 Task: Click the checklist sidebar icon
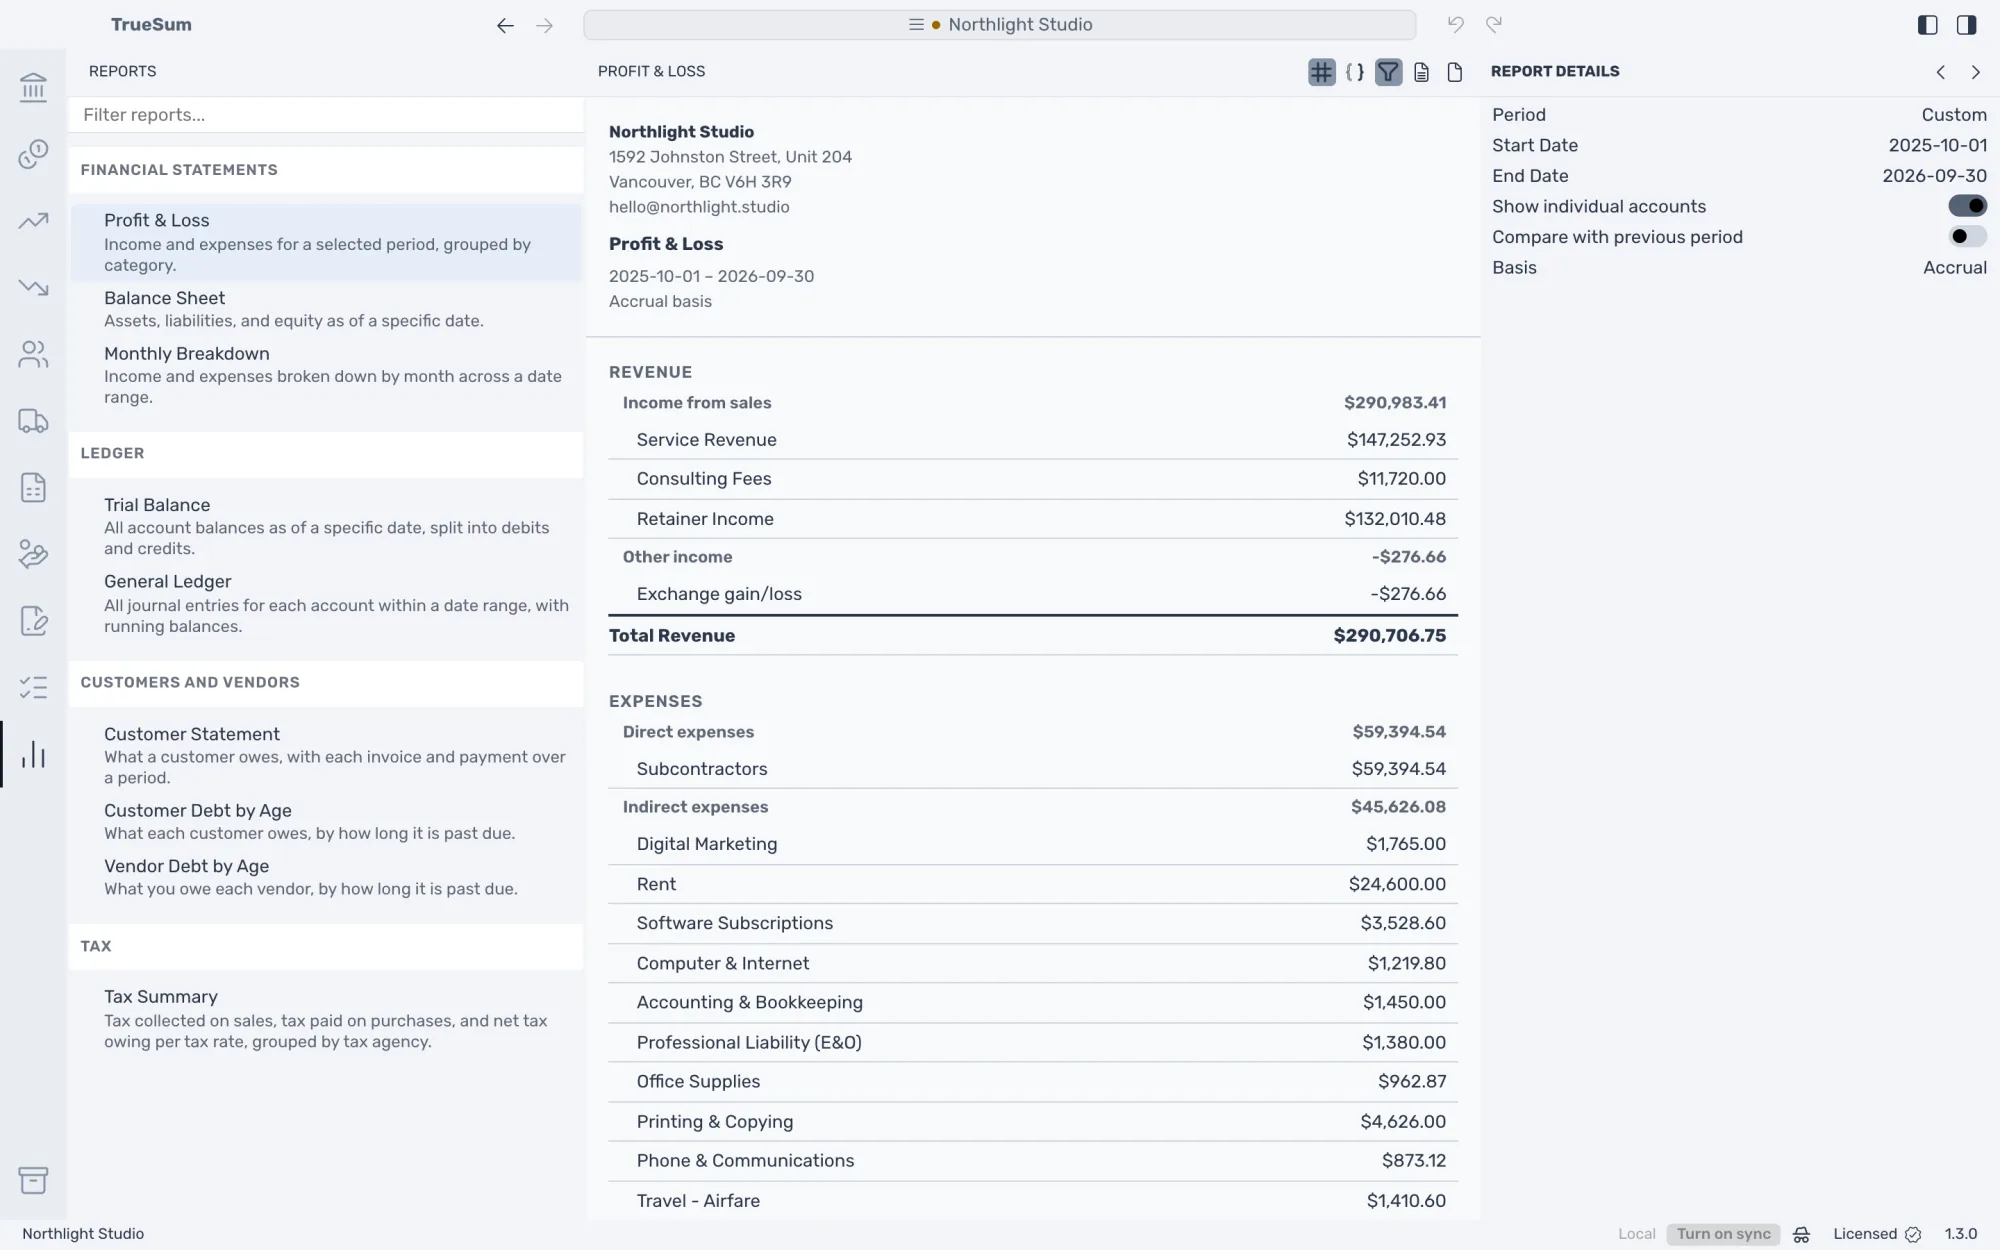(33, 688)
